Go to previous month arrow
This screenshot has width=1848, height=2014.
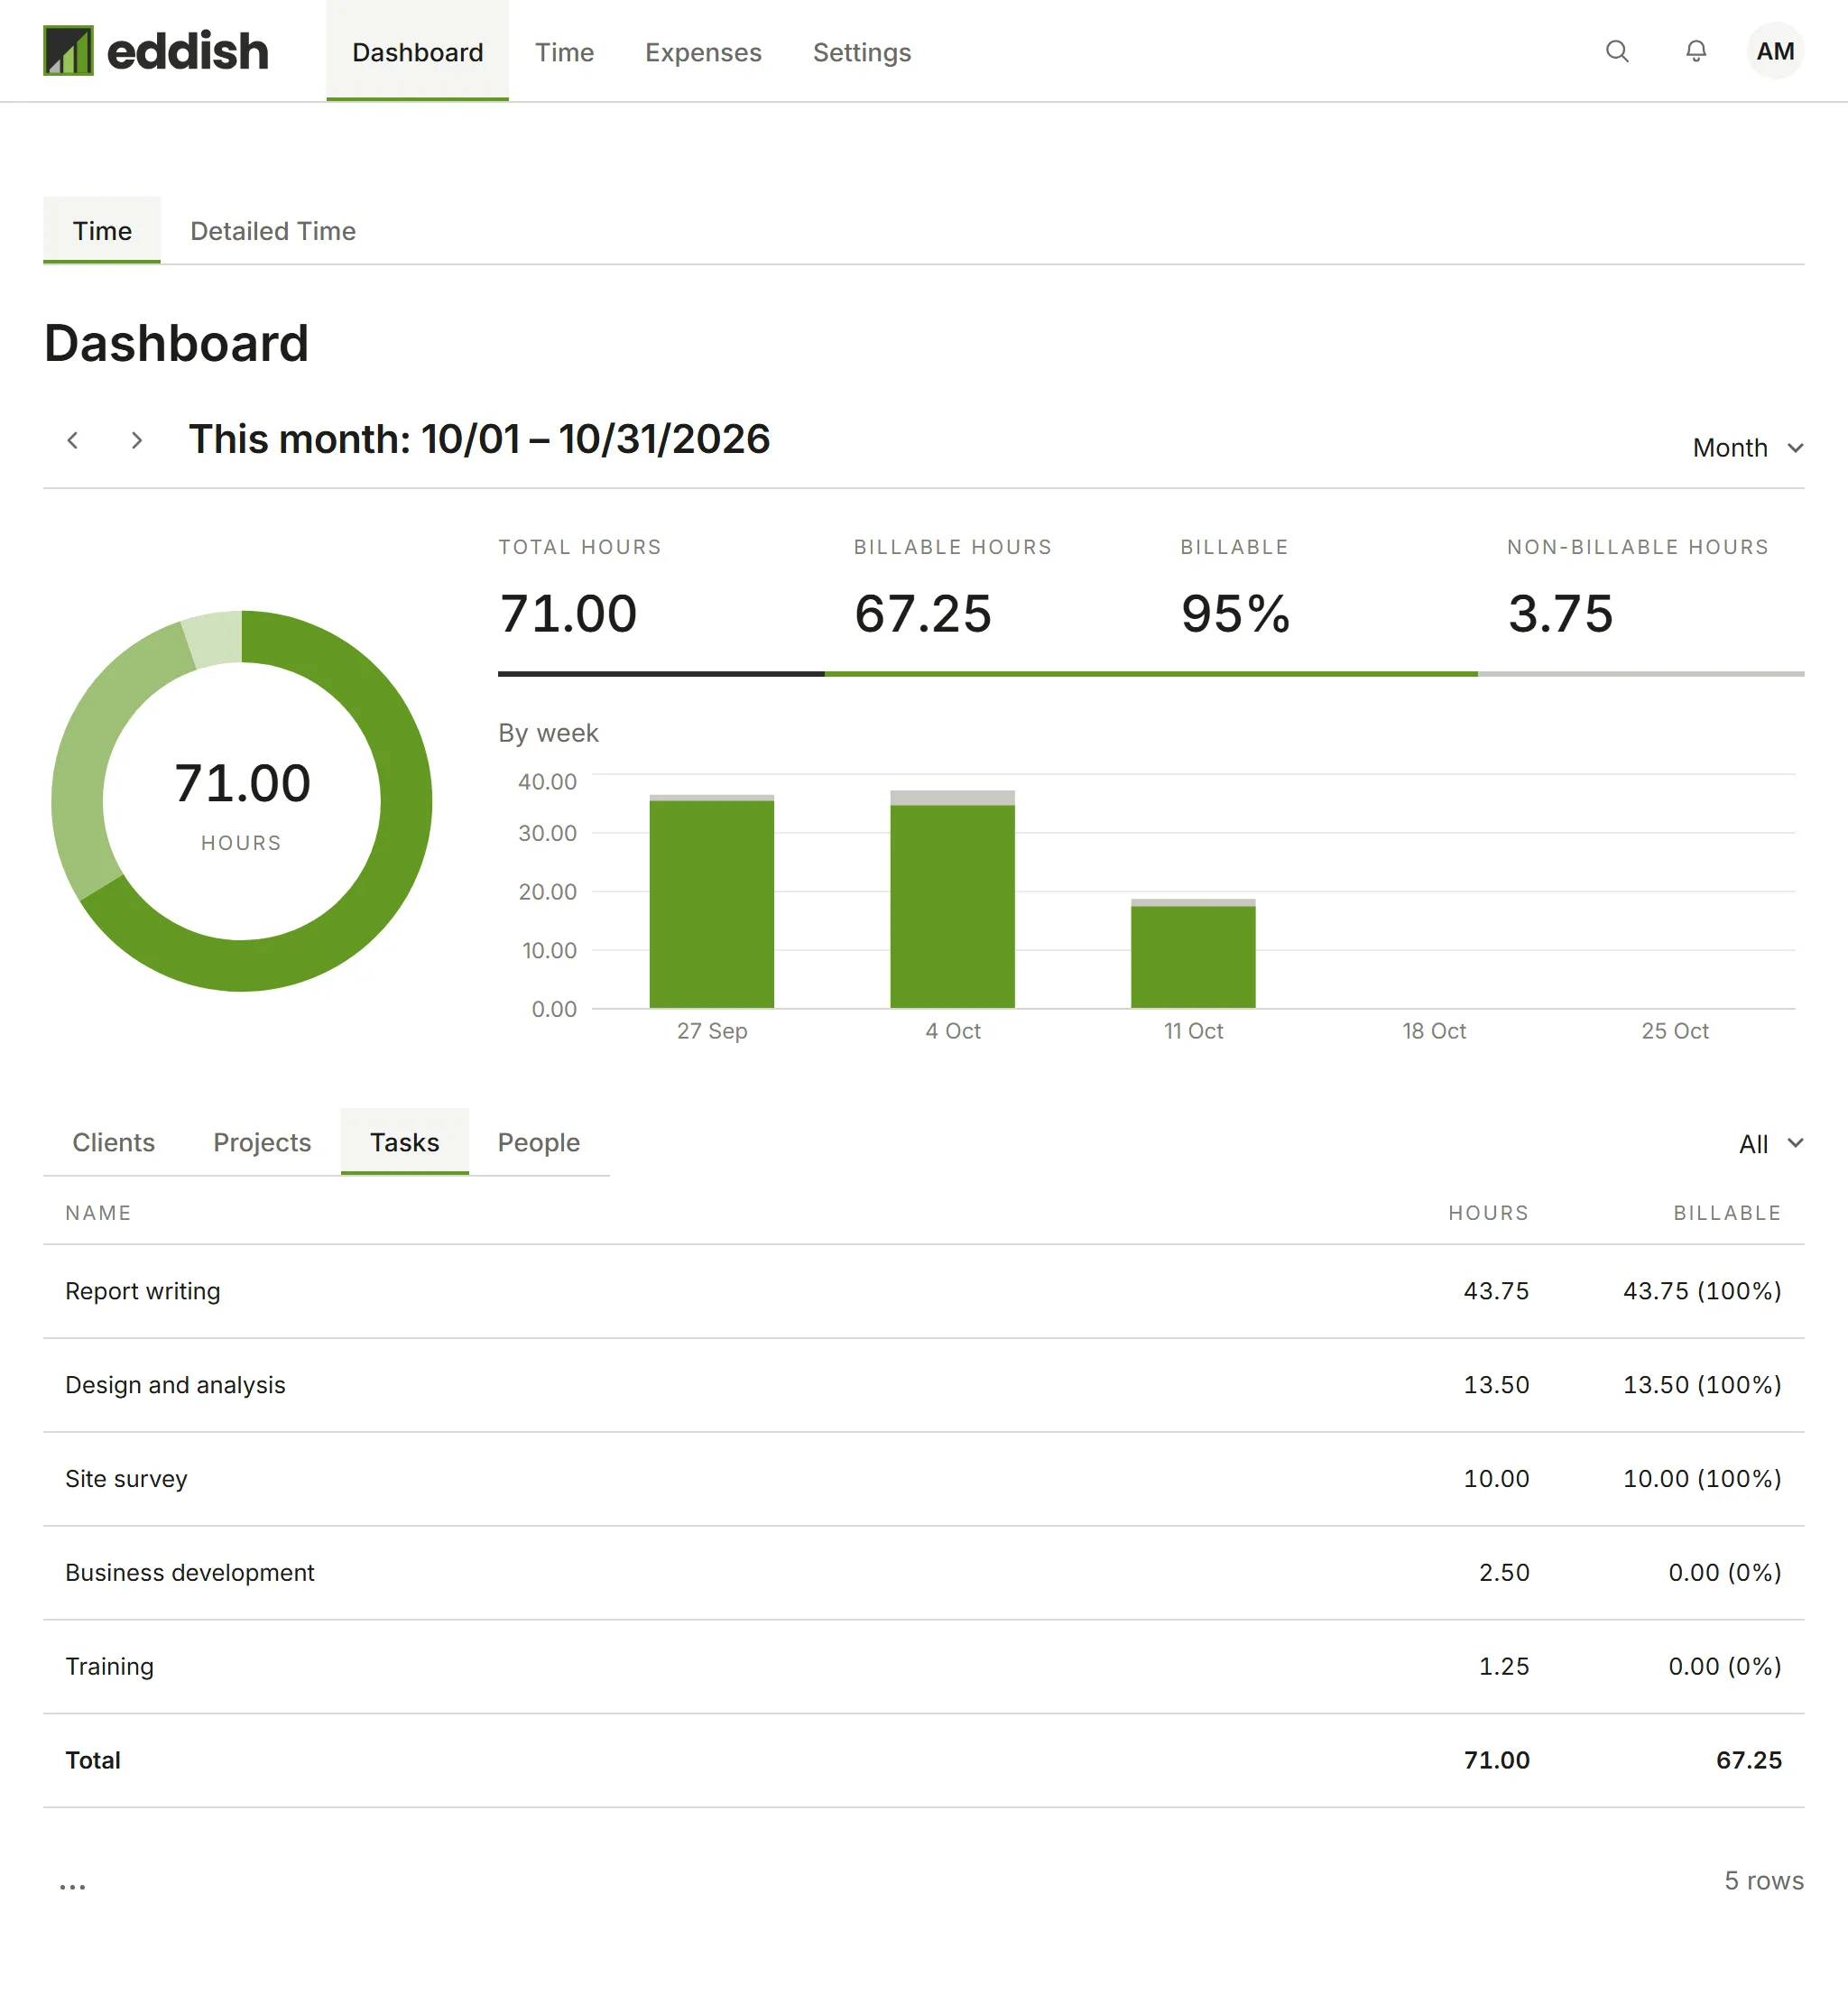pyautogui.click(x=72, y=440)
